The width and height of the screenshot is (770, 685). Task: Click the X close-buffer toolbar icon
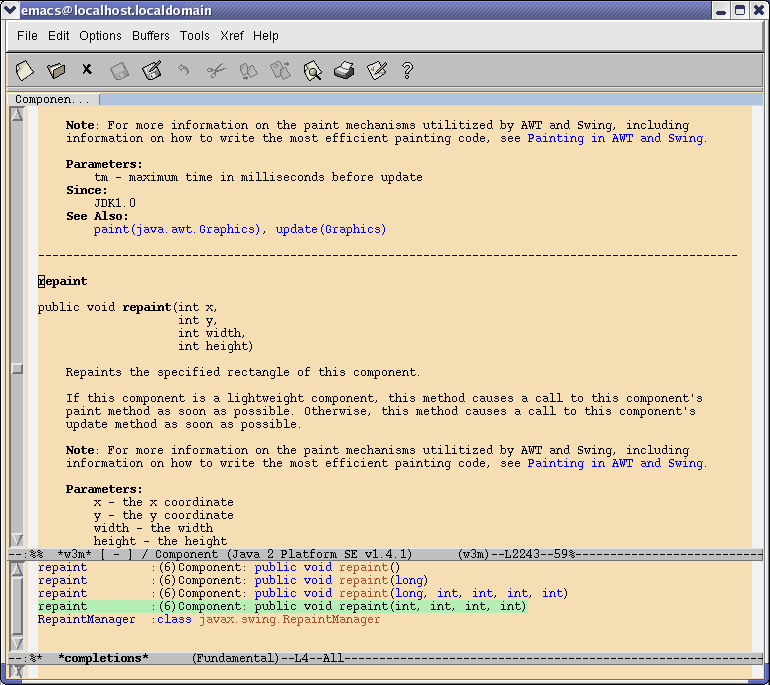(x=87, y=69)
